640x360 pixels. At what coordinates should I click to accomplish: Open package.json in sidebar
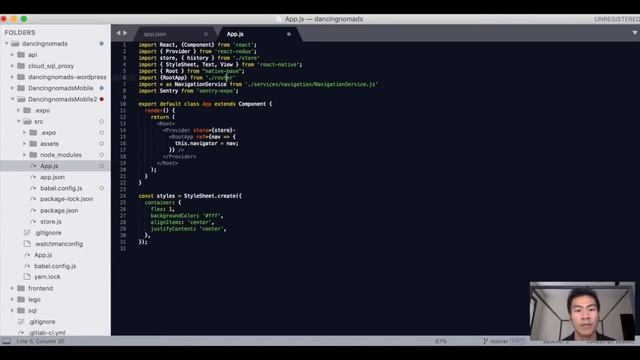tap(59, 210)
